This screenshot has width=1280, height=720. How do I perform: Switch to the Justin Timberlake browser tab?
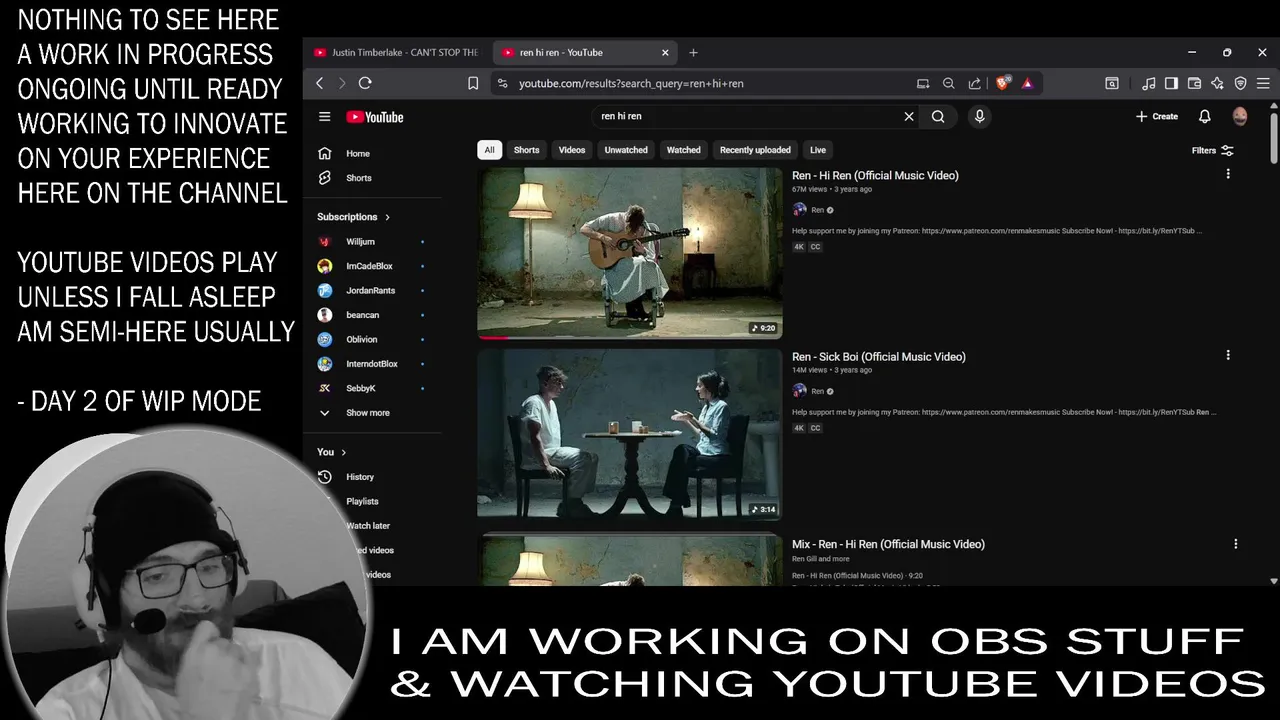pos(396,52)
